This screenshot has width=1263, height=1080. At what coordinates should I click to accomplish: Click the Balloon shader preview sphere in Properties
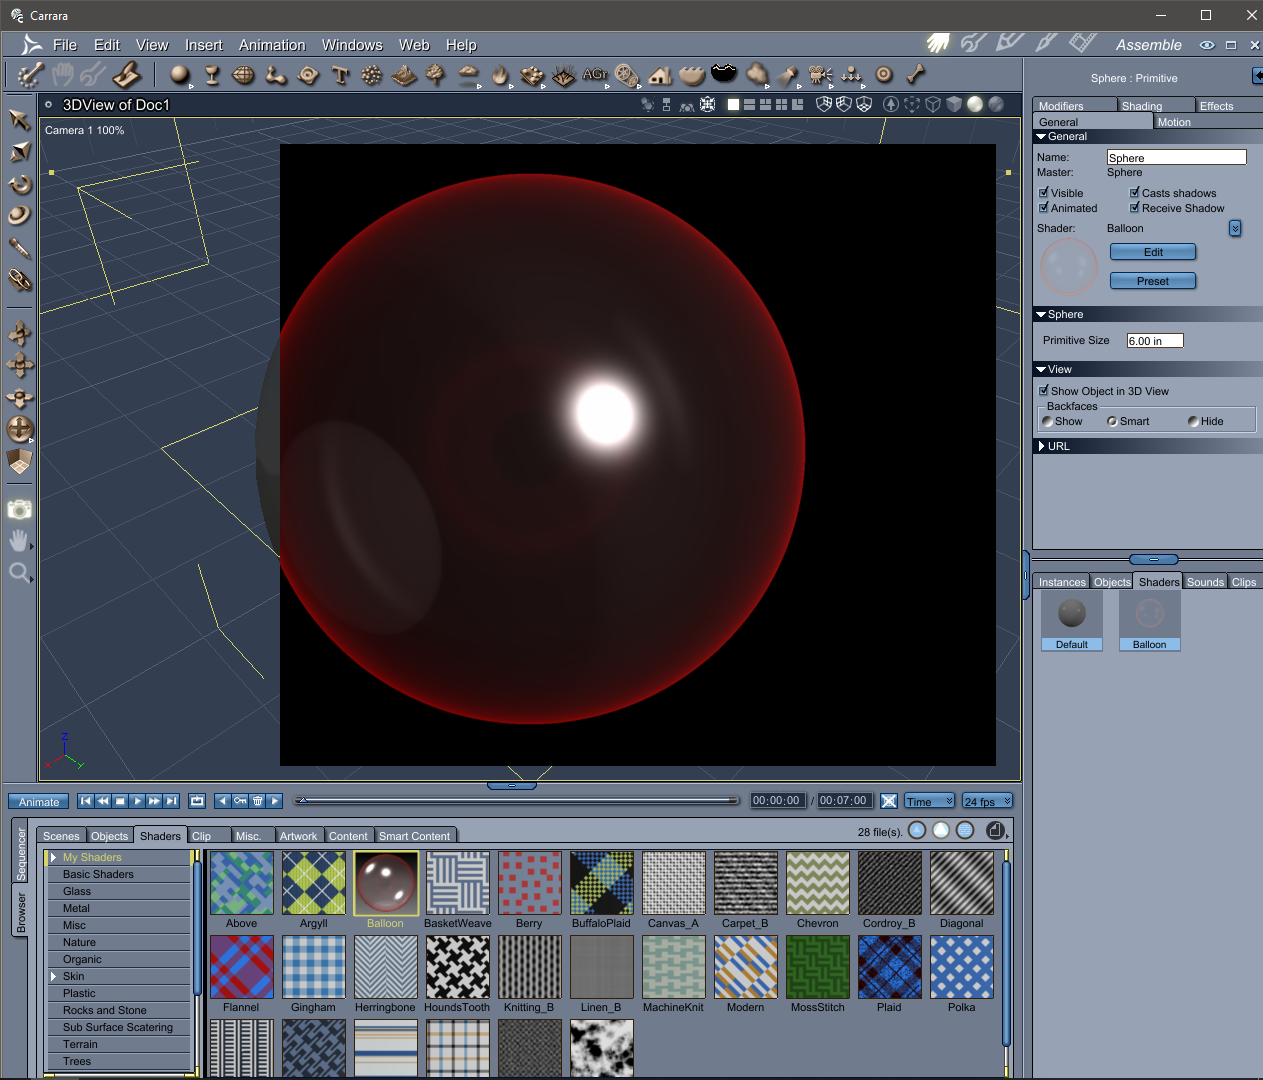[x=1069, y=266]
